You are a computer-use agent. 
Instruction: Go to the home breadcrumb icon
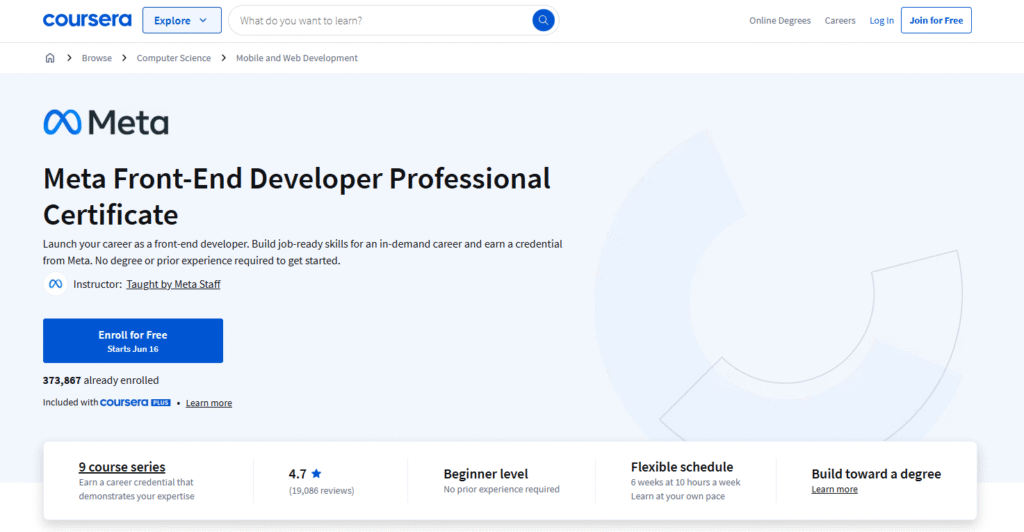[50, 58]
